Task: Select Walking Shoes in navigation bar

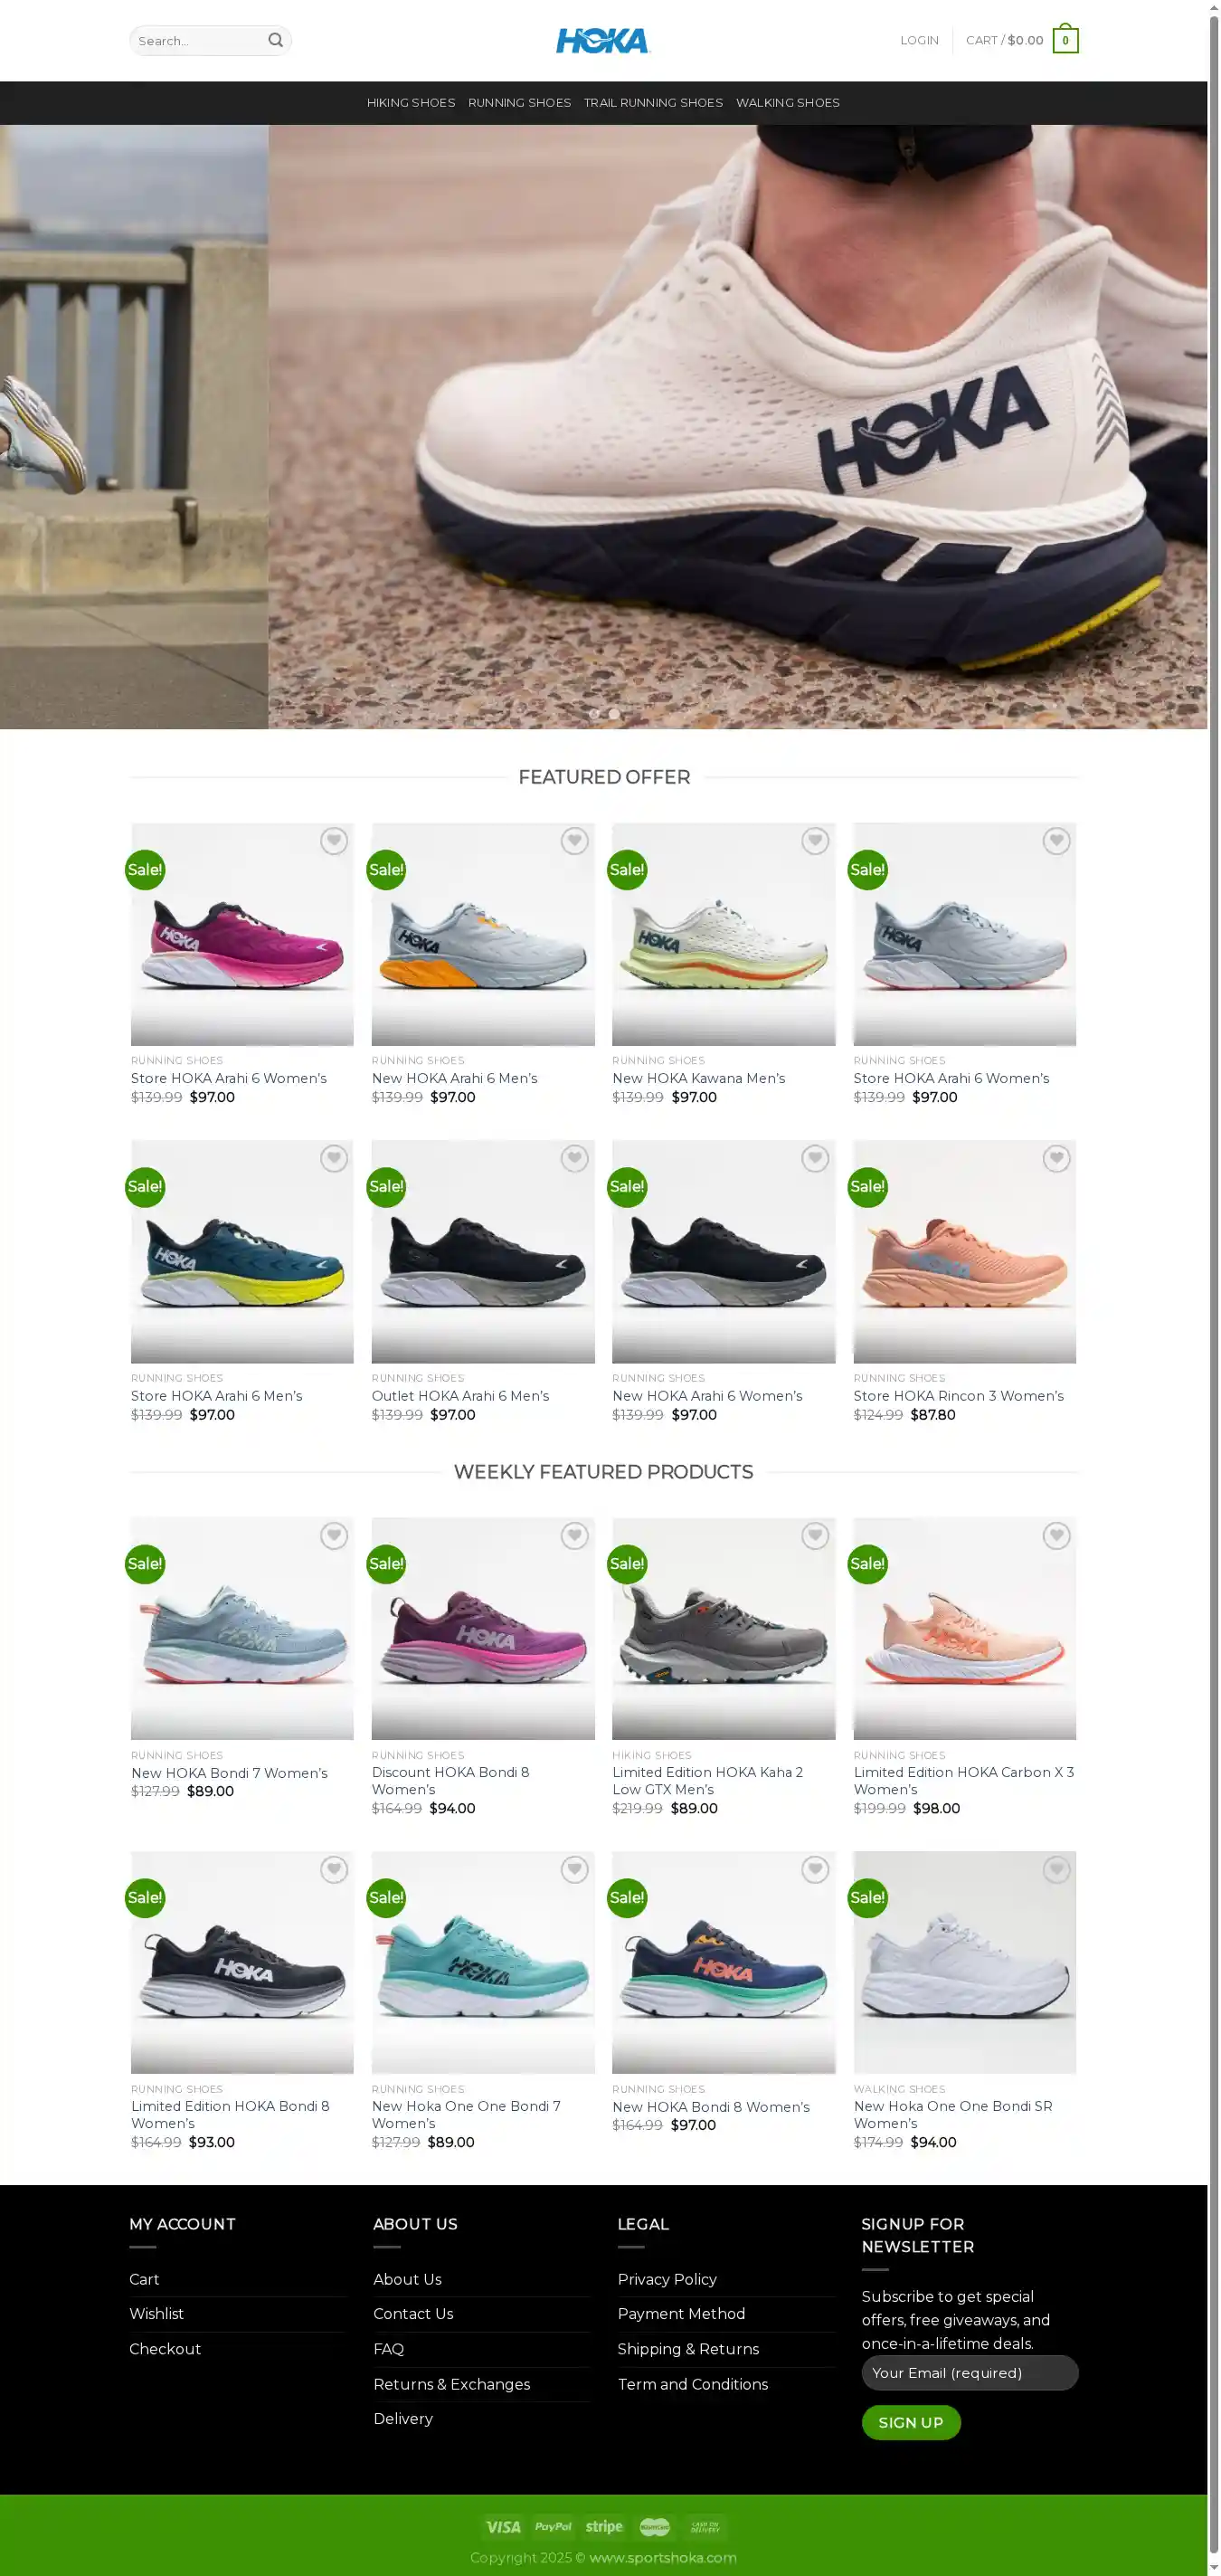Action: tap(788, 103)
